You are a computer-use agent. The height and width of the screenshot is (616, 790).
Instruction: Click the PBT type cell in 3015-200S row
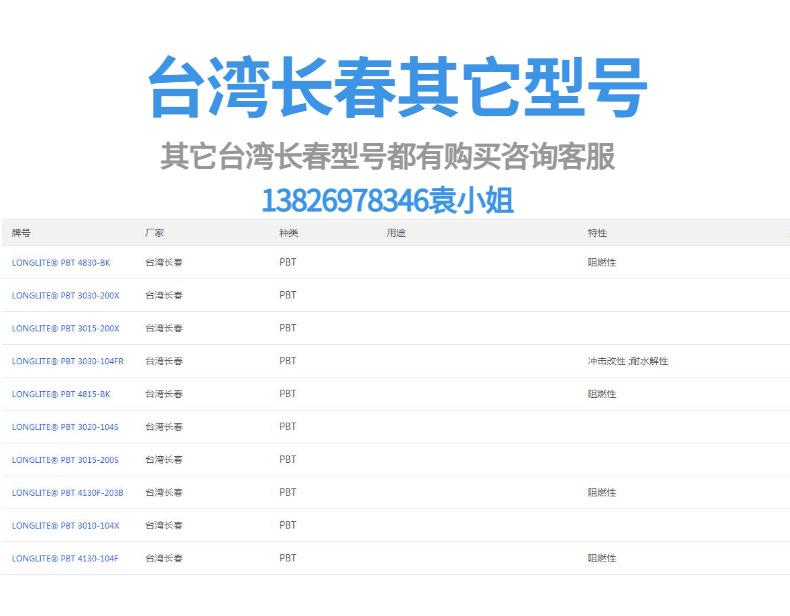coord(288,459)
